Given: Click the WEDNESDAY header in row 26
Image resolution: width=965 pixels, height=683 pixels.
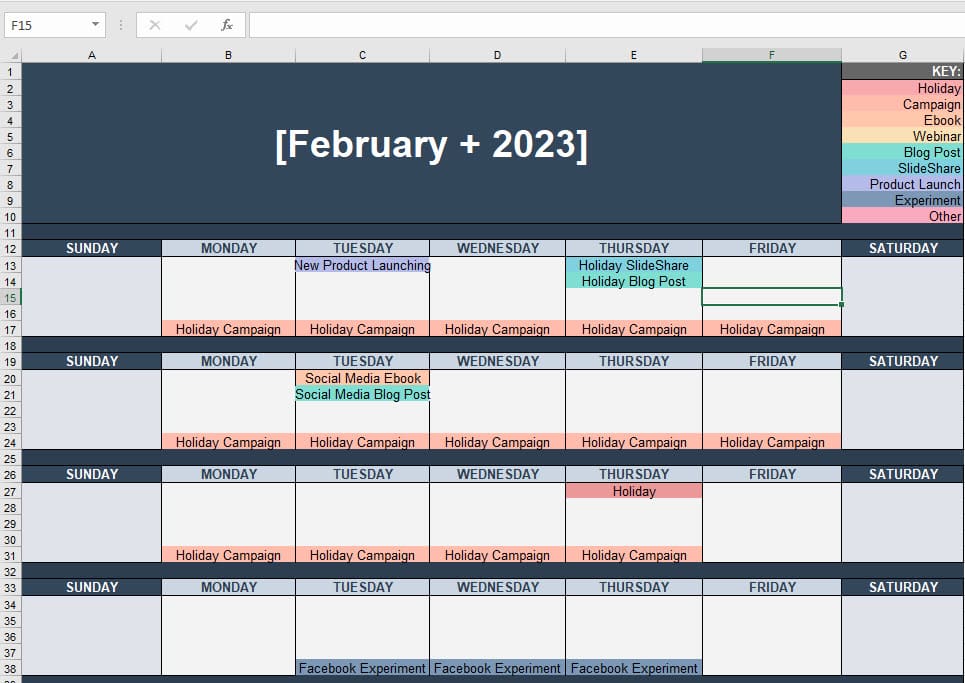Looking at the screenshot, I should coord(497,474).
